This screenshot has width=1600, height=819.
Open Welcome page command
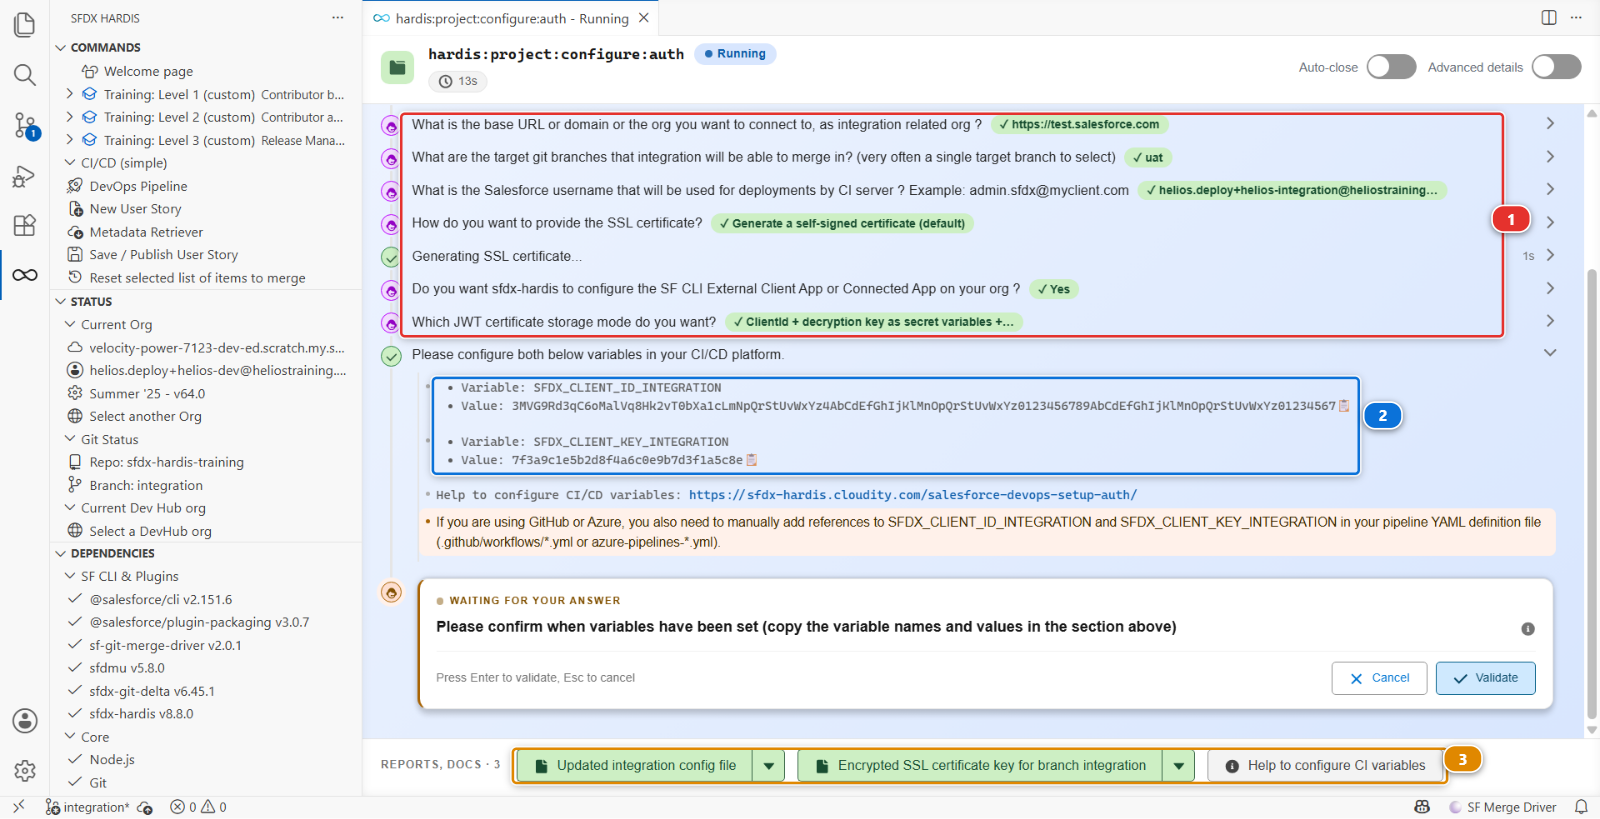[x=148, y=71]
